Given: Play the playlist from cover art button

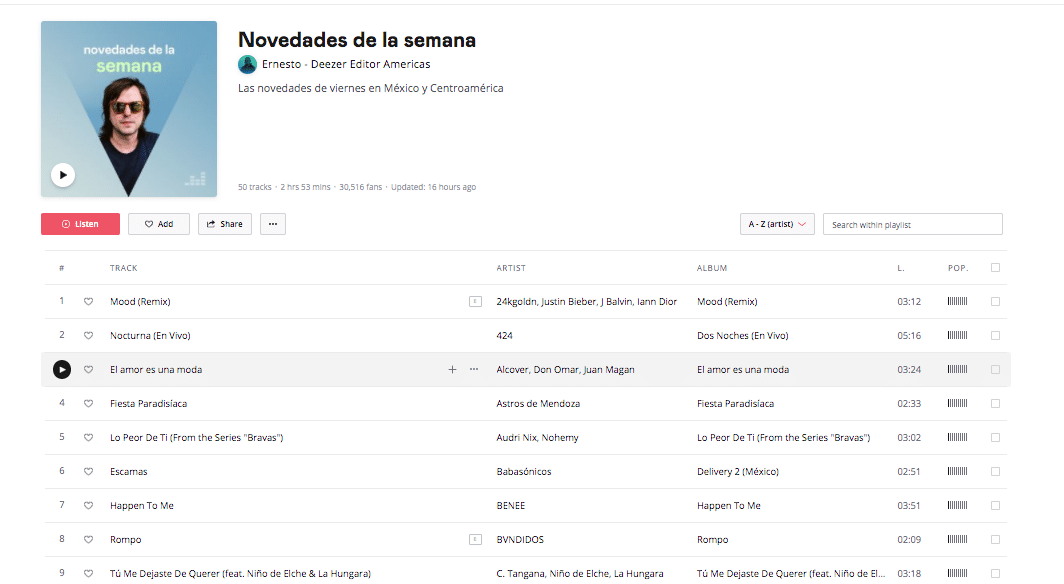Looking at the screenshot, I should tap(63, 175).
